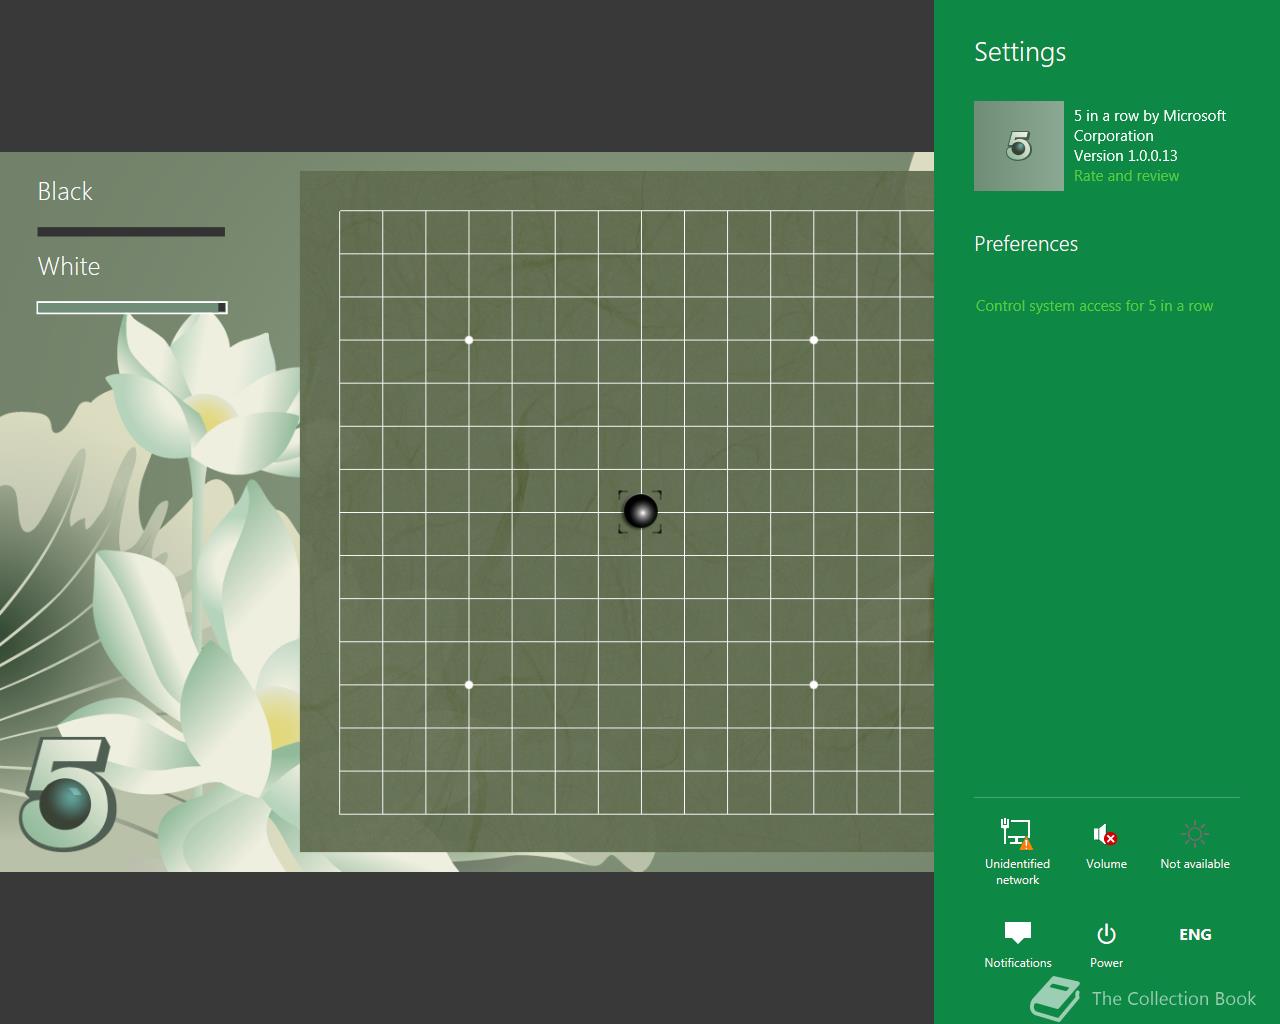Click the Not available brightness icon
1280x1024 pixels.
click(1195, 846)
